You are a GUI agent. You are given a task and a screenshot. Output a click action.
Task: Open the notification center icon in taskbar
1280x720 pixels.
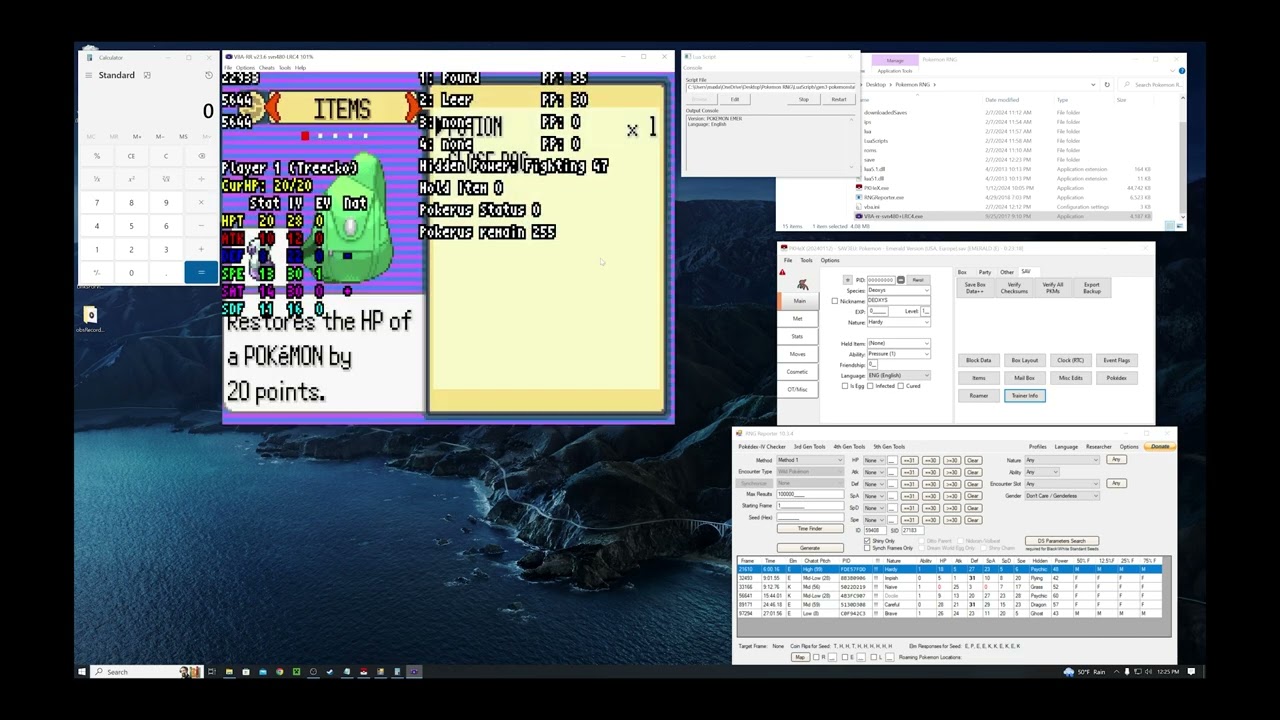[x=1191, y=672]
